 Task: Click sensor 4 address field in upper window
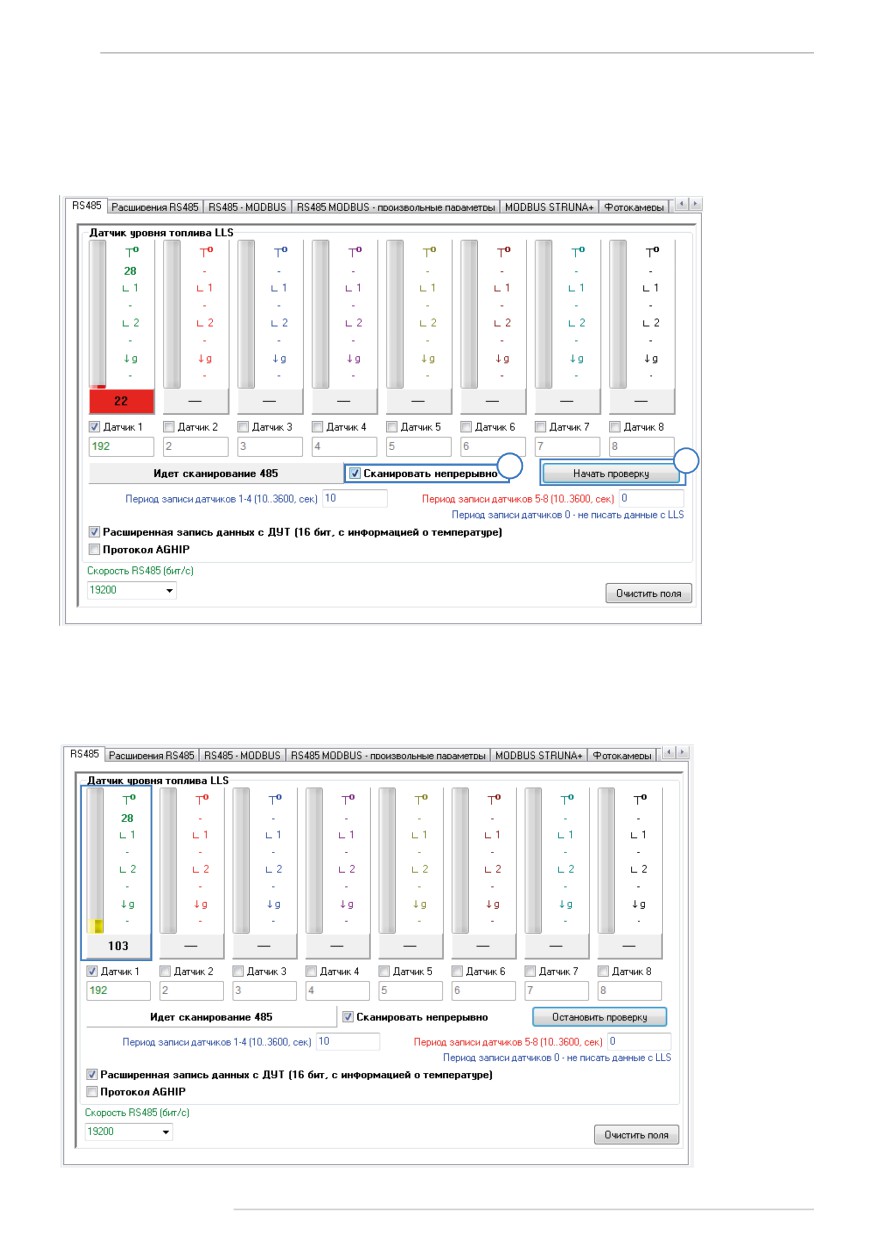coord(344,447)
